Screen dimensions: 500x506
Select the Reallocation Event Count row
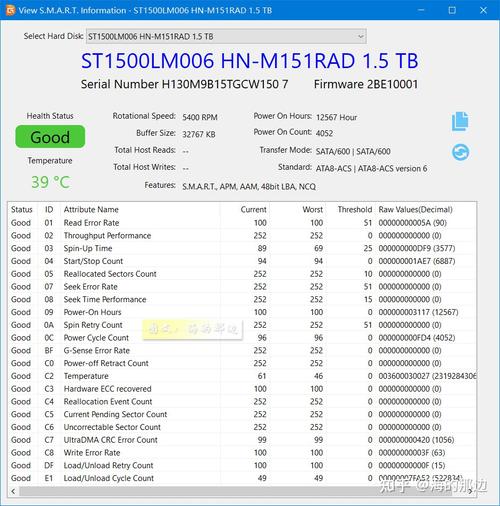(242, 402)
